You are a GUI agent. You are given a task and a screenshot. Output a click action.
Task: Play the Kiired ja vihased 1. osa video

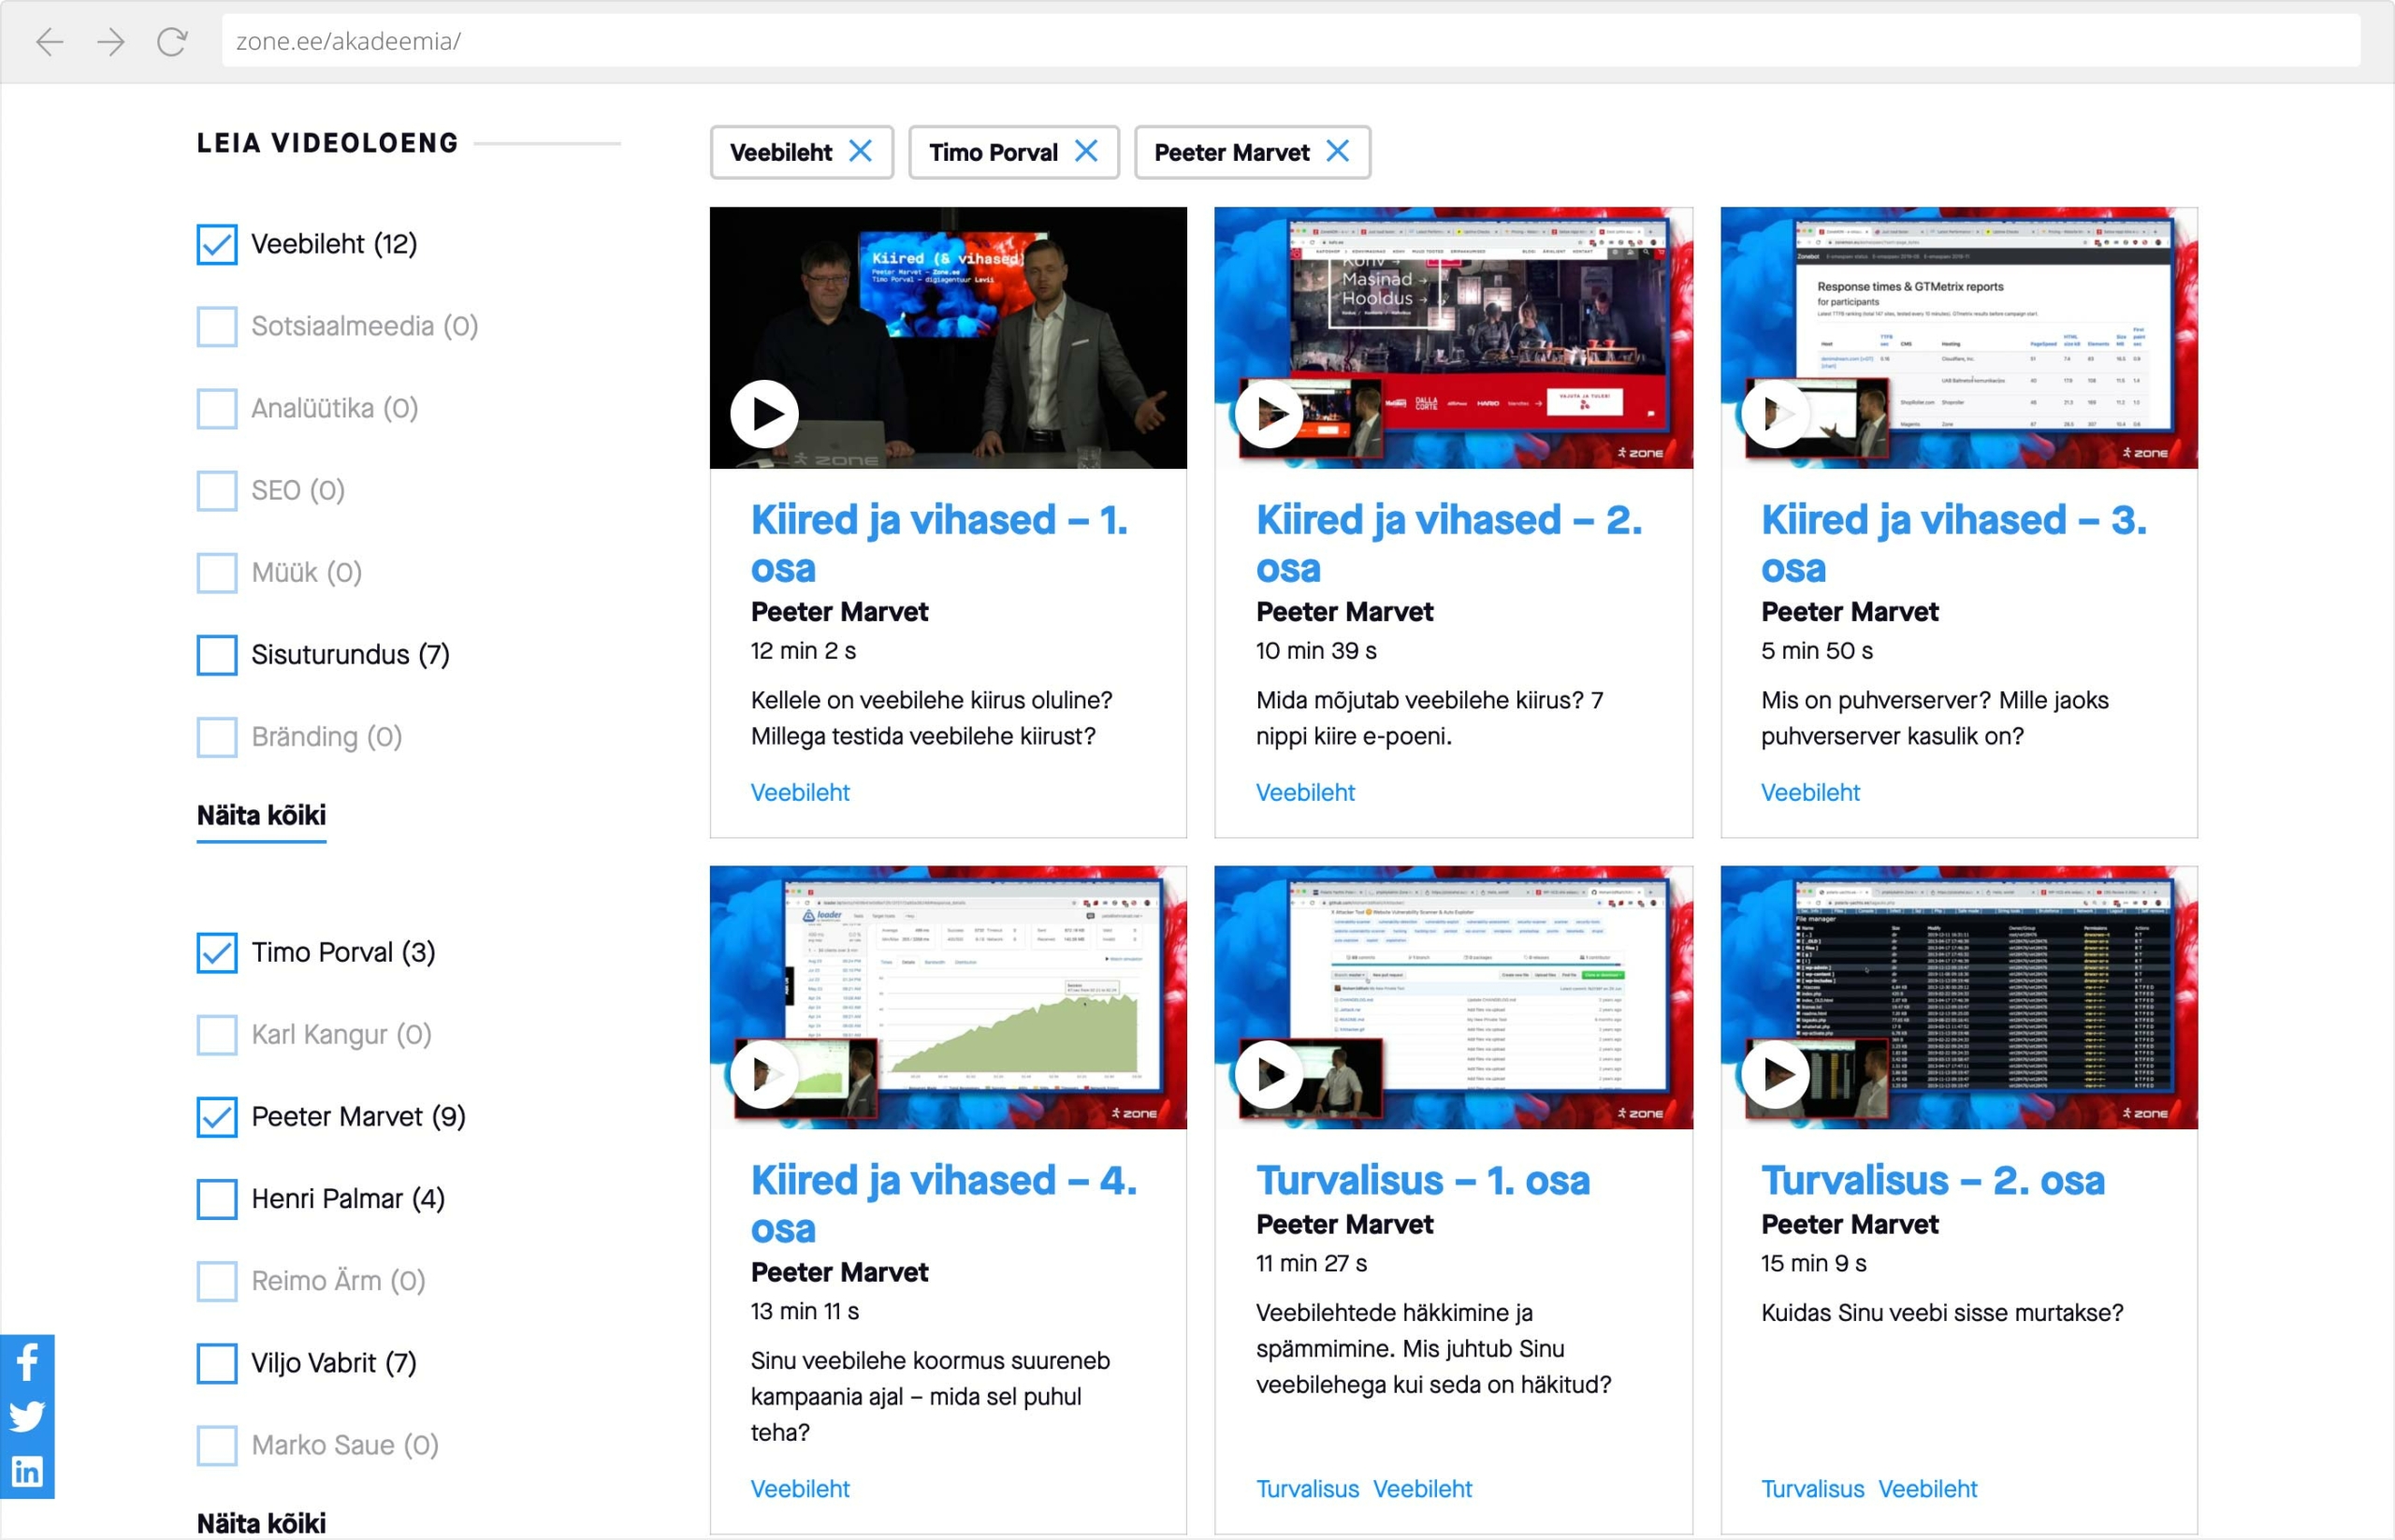pyautogui.click(x=765, y=414)
